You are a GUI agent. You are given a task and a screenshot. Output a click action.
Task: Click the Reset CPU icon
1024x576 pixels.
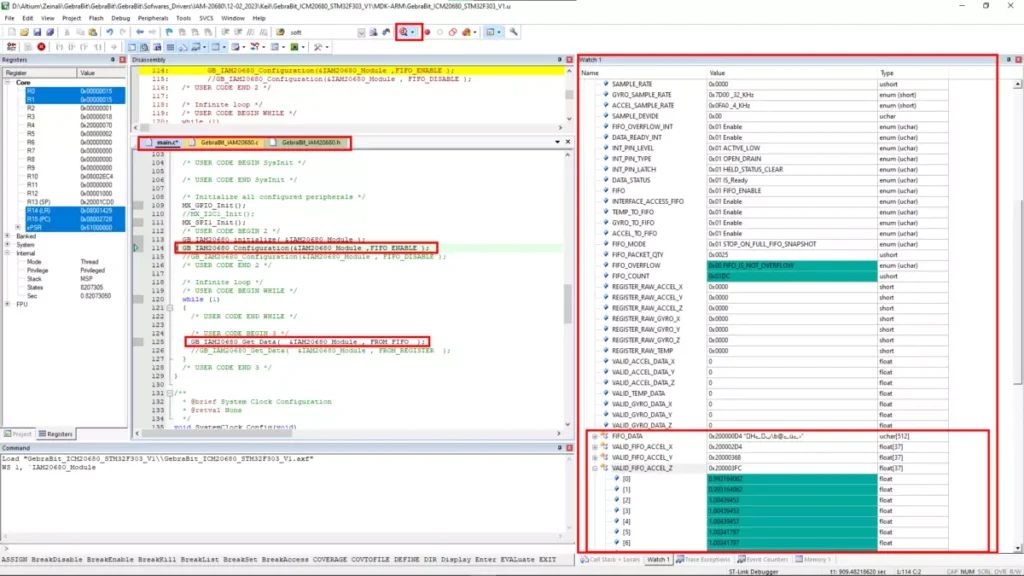coord(11,46)
